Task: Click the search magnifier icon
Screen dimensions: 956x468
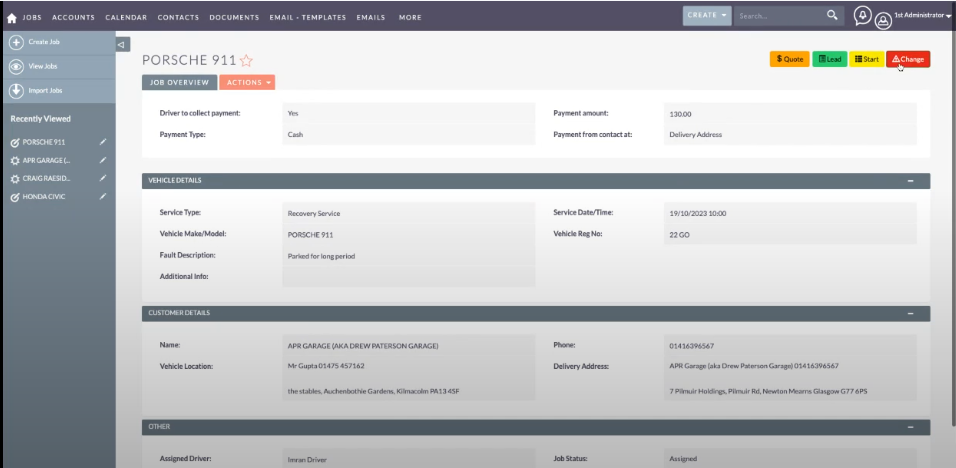Action: point(832,15)
